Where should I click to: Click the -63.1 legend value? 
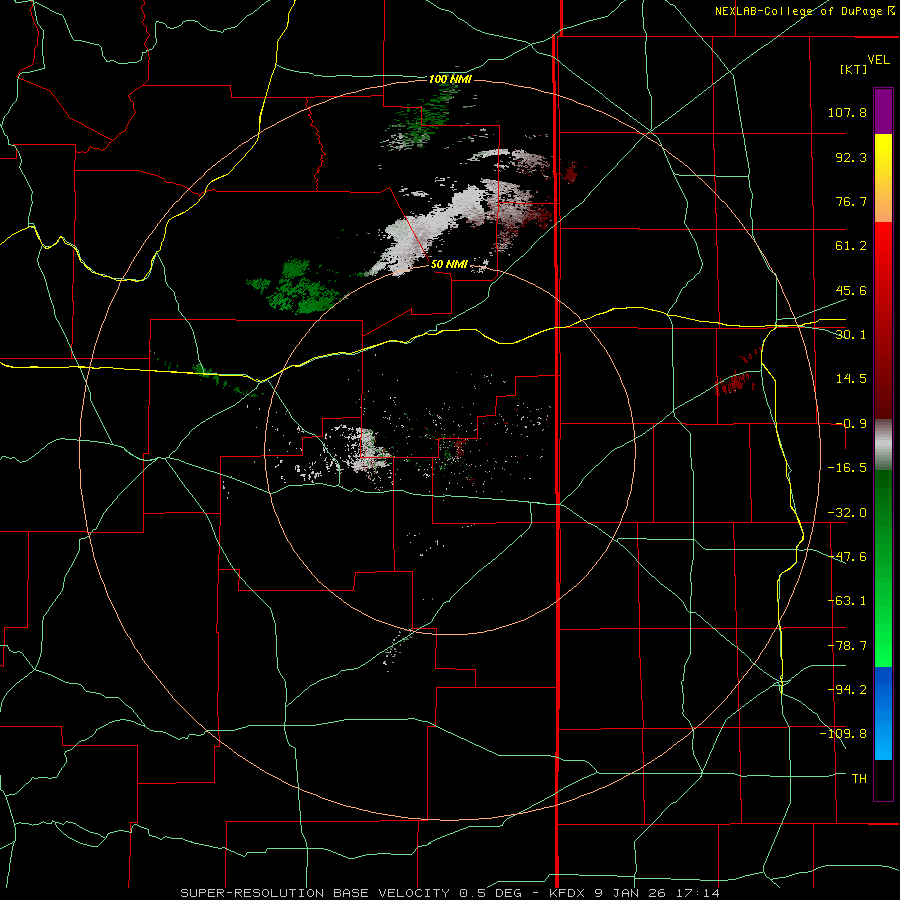(847, 600)
